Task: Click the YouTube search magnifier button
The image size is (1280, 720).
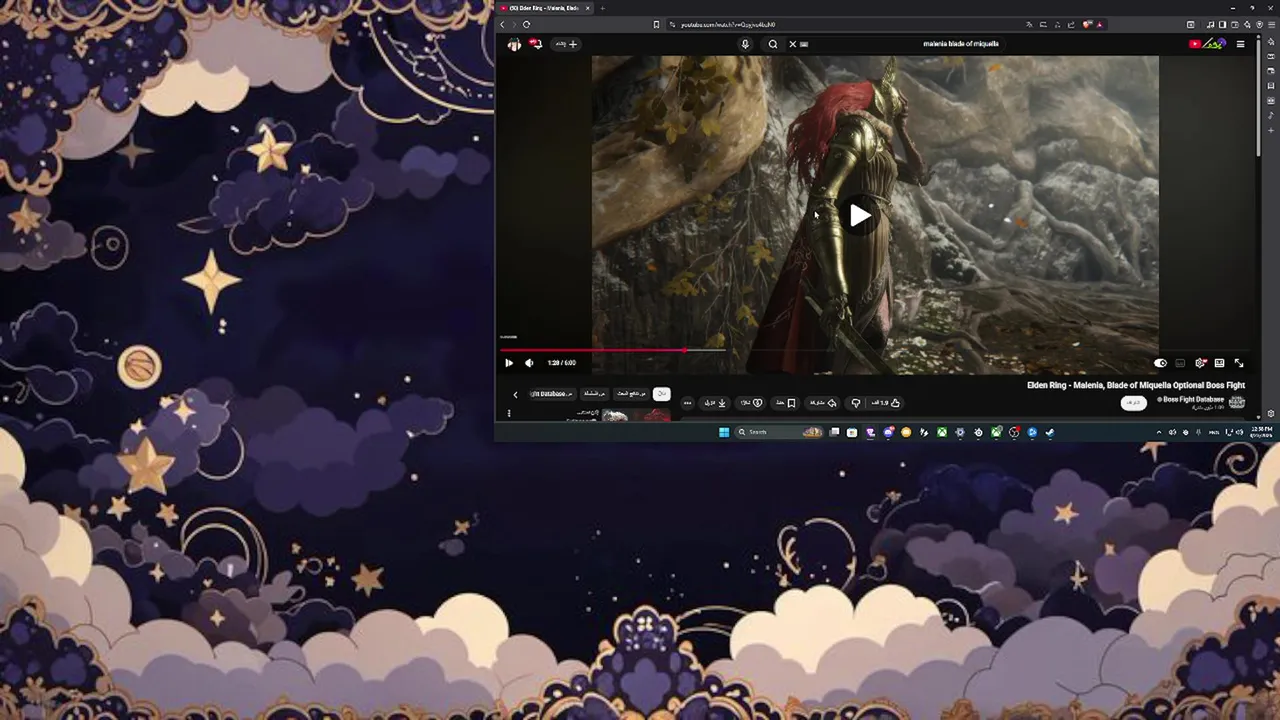Action: pos(773,44)
